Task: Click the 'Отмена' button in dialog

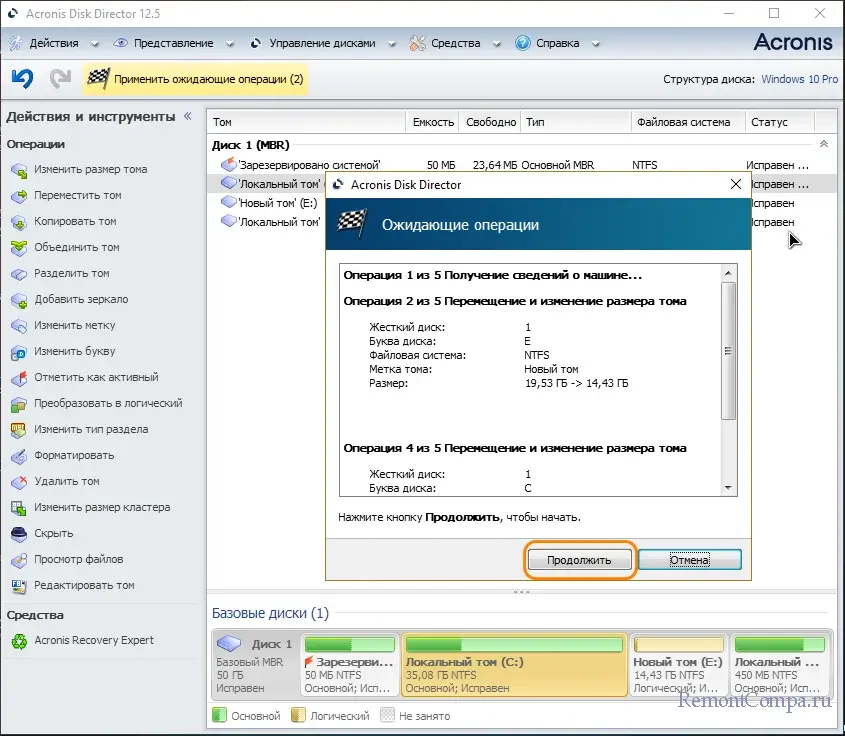Action: (689, 560)
